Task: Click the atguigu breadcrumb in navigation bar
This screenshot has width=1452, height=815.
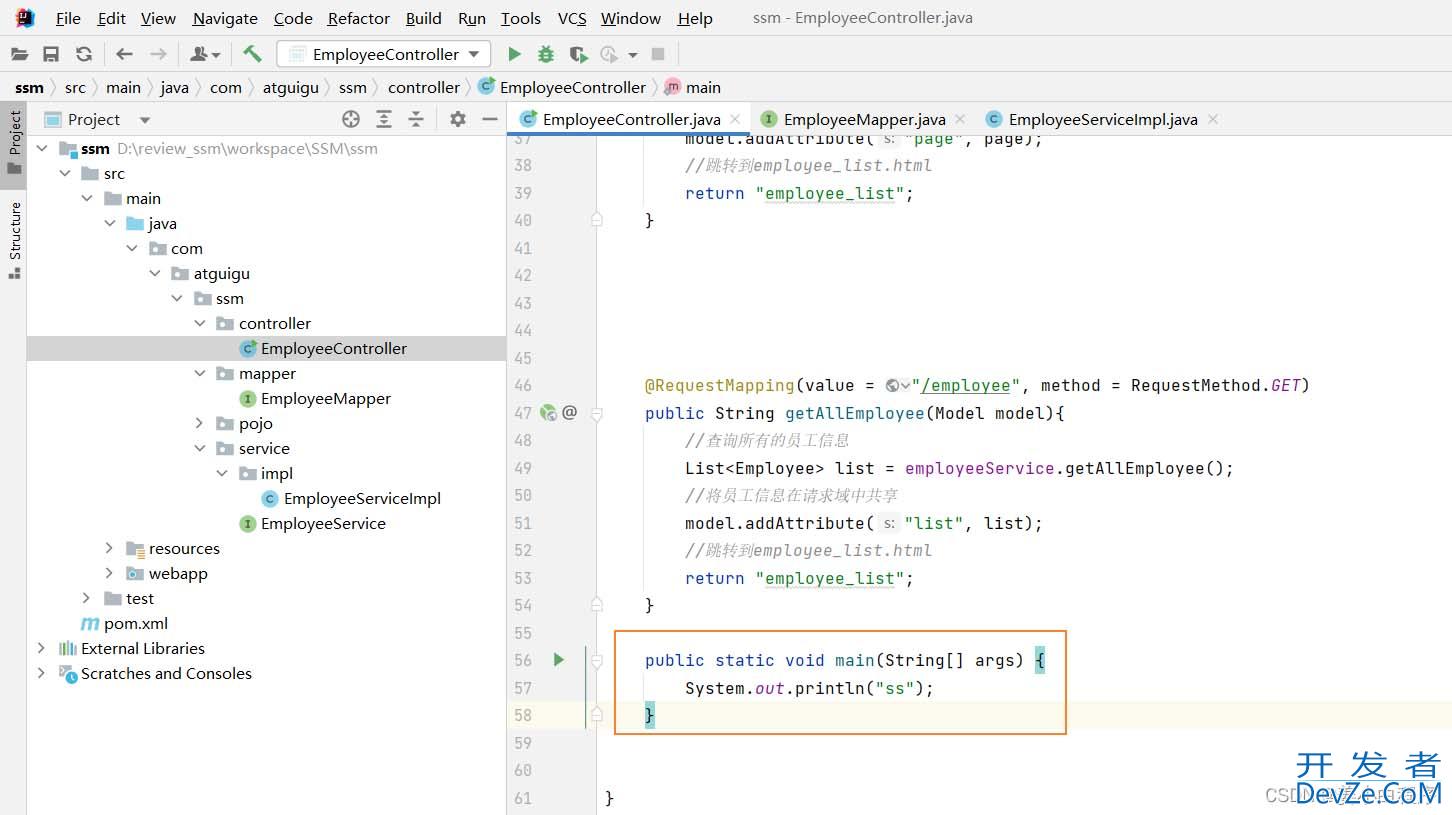Action: [290, 87]
